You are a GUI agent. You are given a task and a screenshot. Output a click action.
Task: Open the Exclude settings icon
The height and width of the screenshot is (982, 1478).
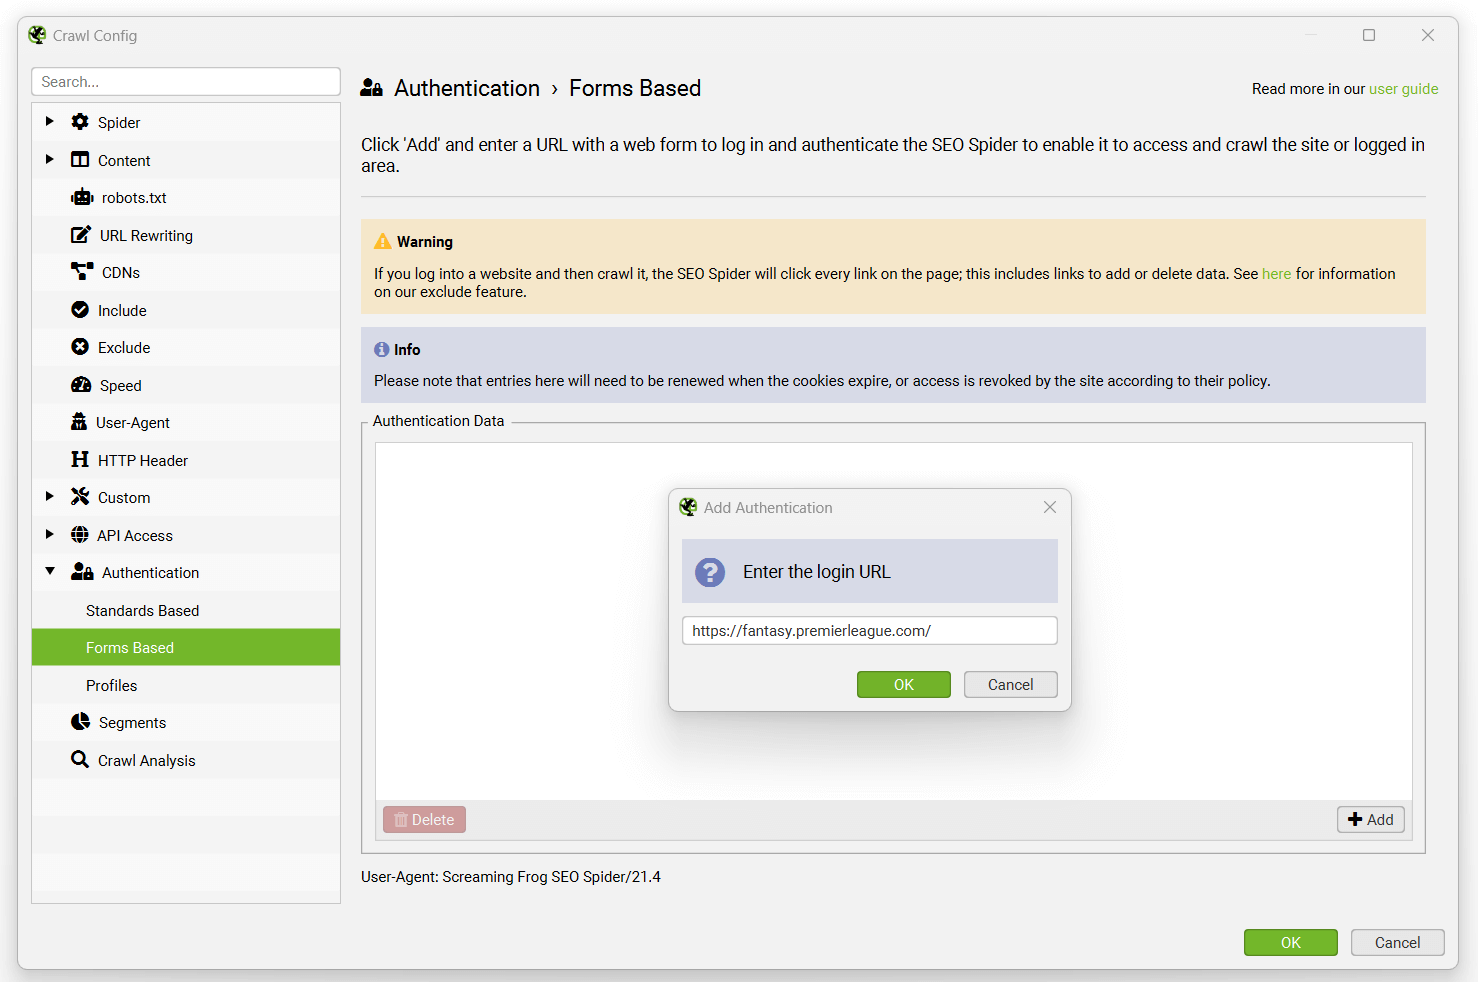[x=80, y=347]
